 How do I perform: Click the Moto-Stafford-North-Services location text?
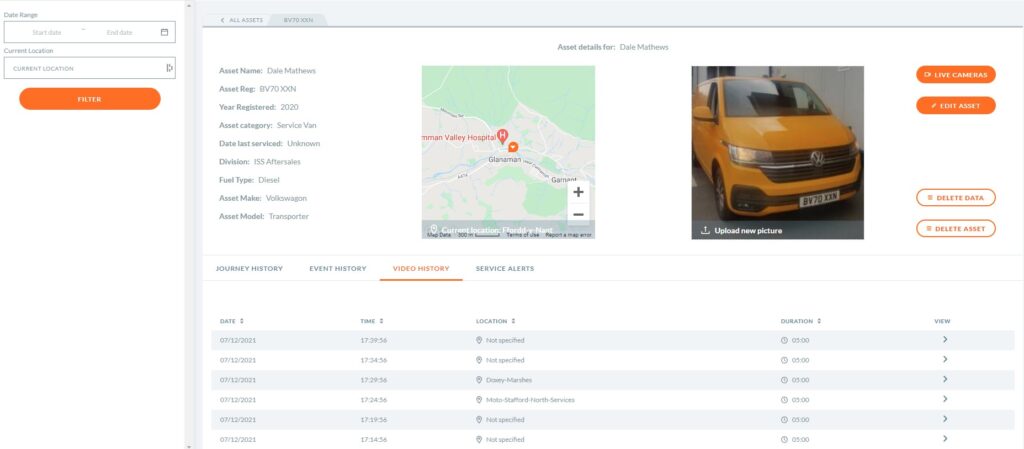530,399
